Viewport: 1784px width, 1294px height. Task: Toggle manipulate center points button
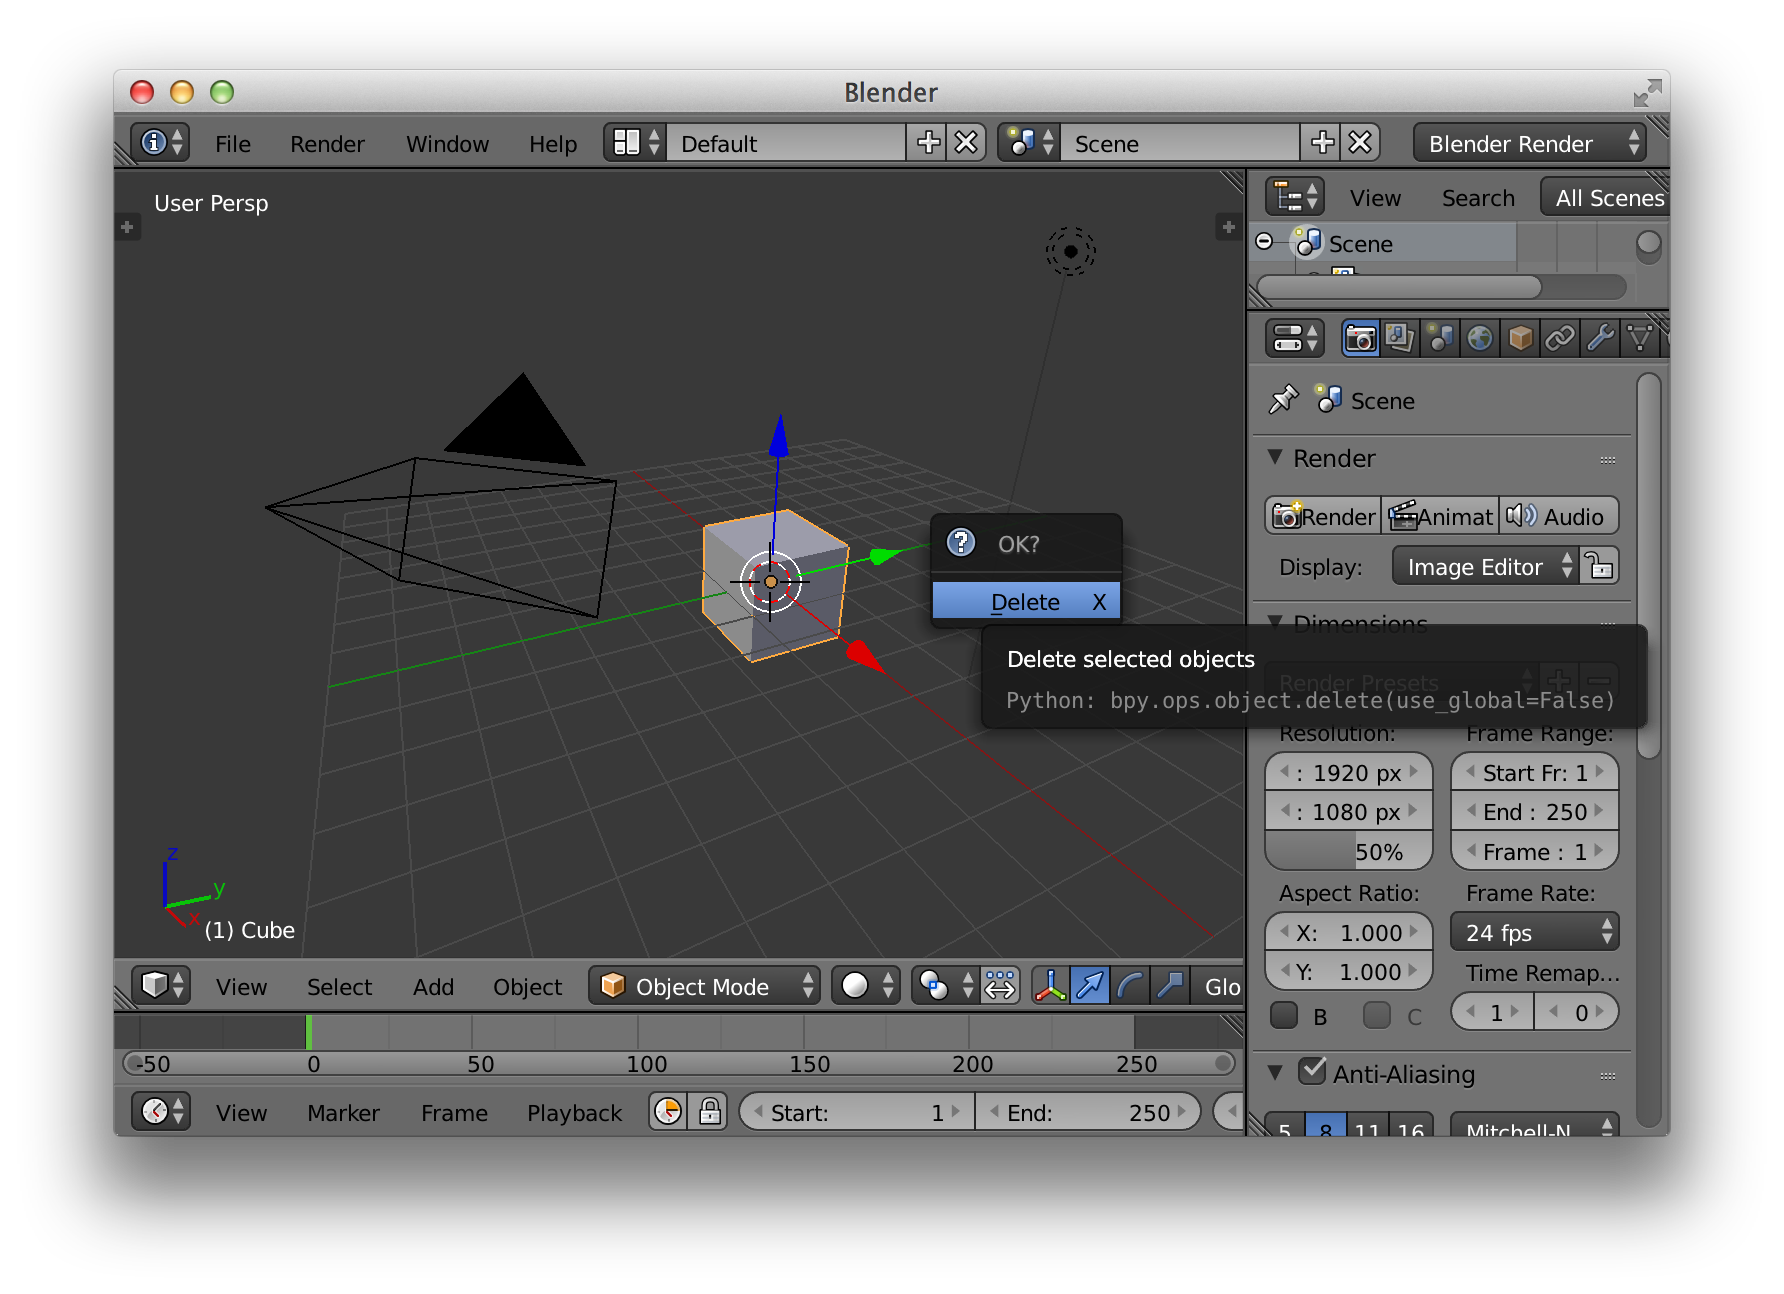pos(1000,986)
